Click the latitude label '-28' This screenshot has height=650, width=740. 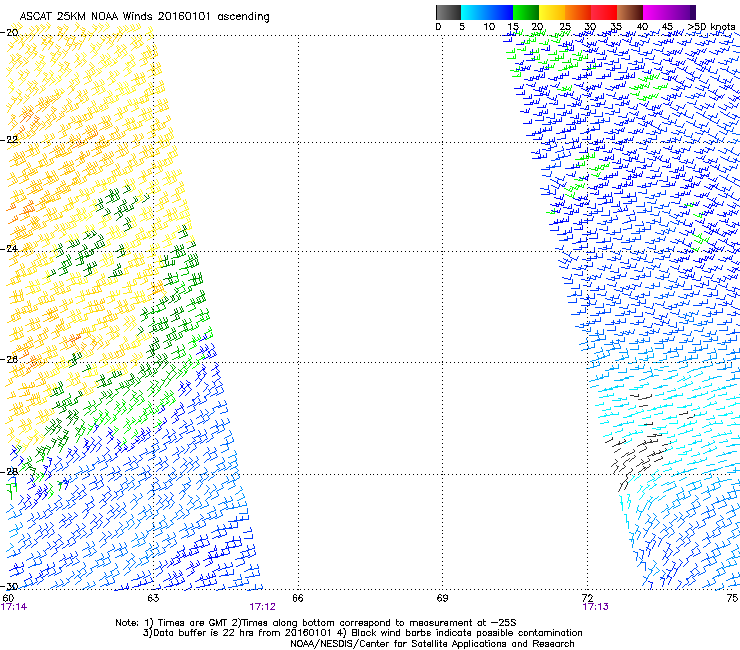[x=10, y=472]
